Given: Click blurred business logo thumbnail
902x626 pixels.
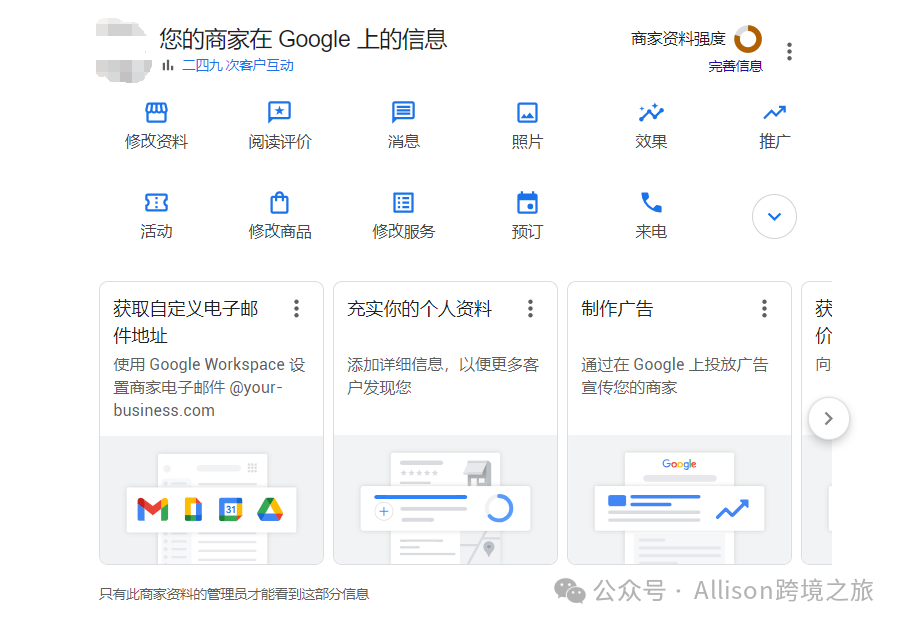Looking at the screenshot, I should tap(123, 50).
